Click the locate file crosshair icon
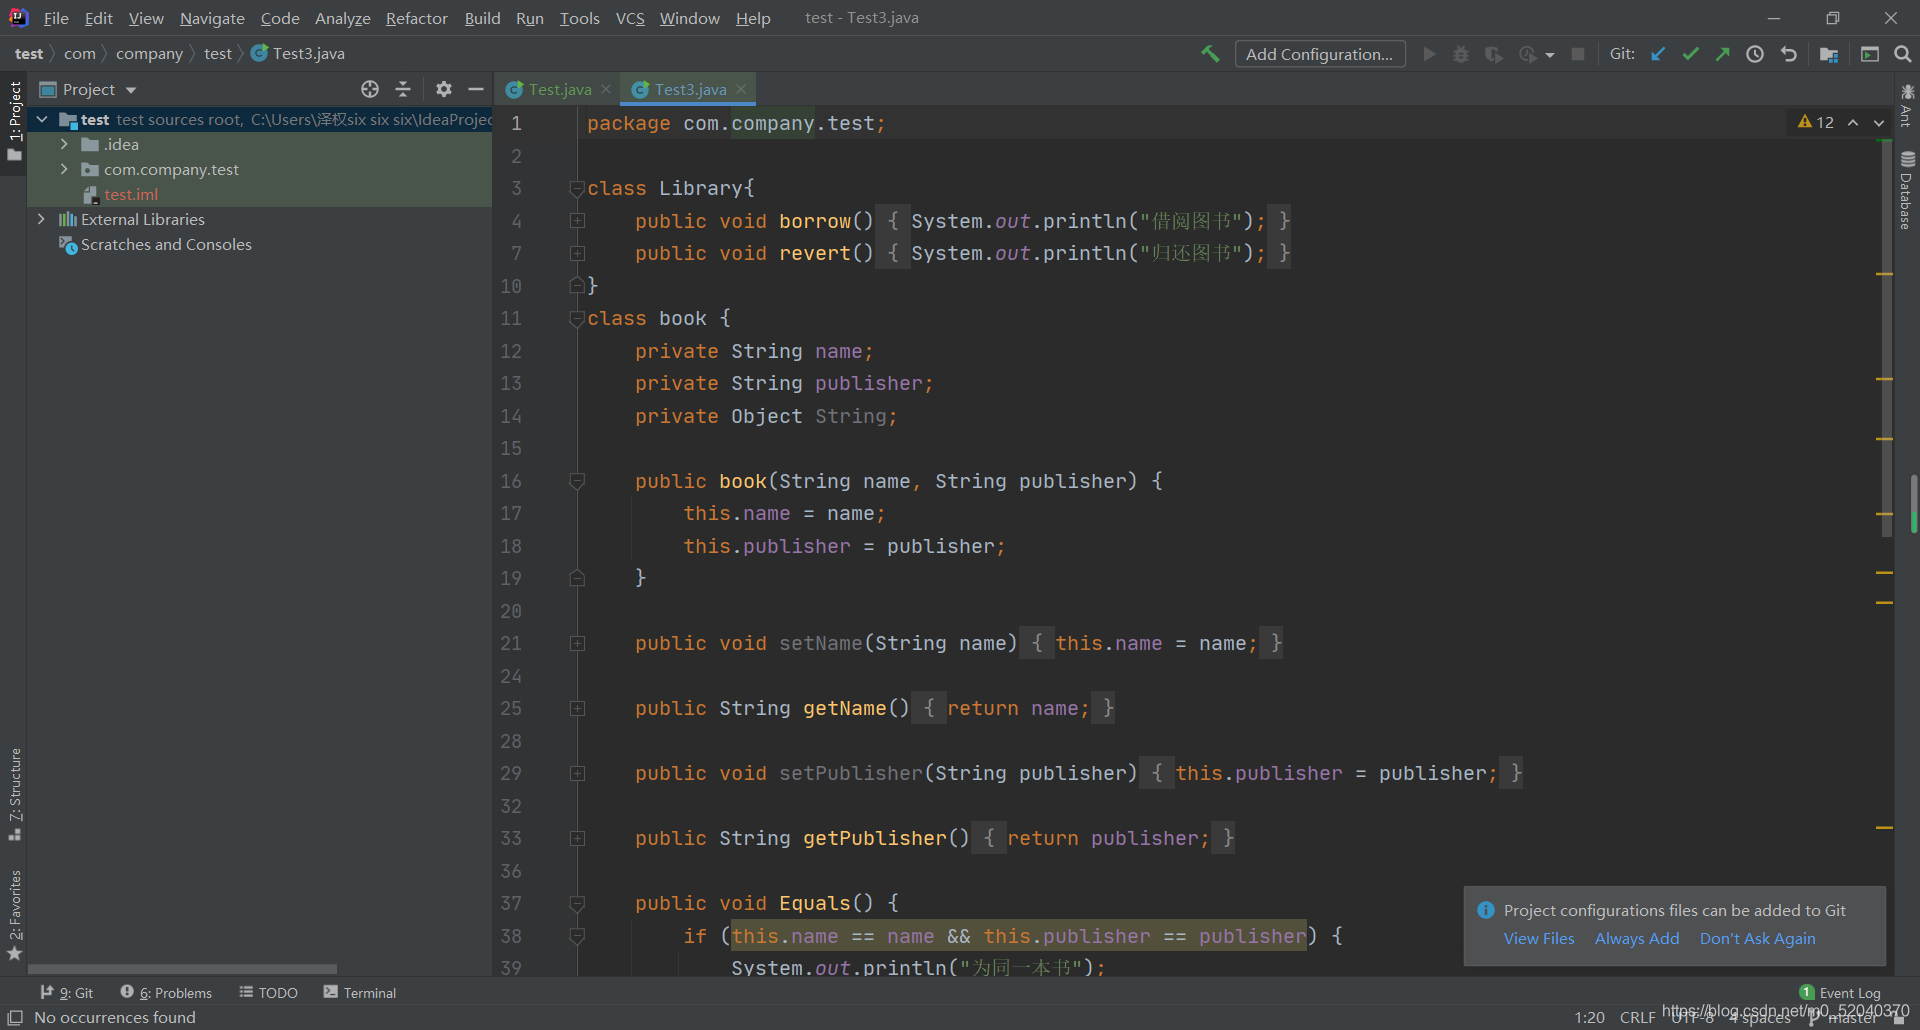This screenshot has height=1030, width=1920. [x=370, y=89]
